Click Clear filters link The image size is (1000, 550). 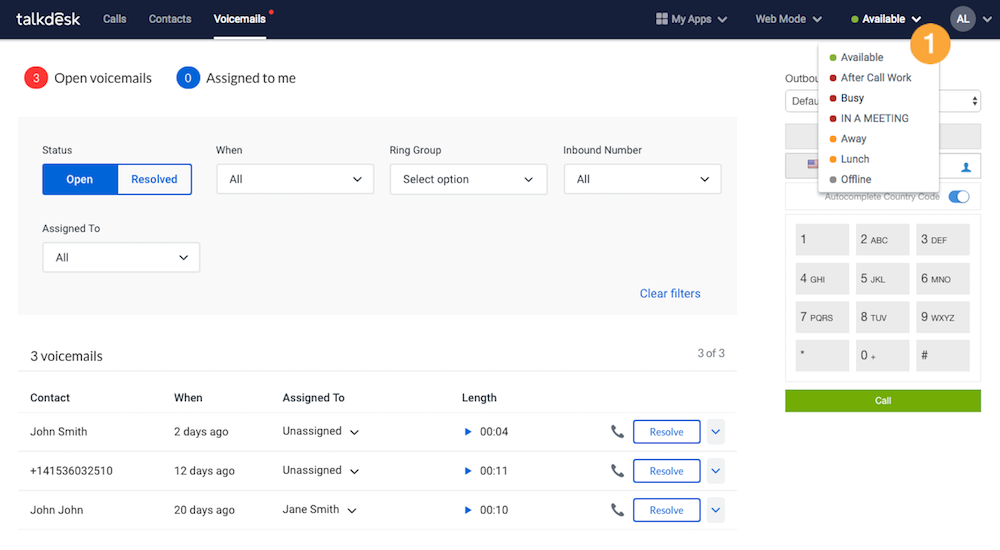coord(670,294)
